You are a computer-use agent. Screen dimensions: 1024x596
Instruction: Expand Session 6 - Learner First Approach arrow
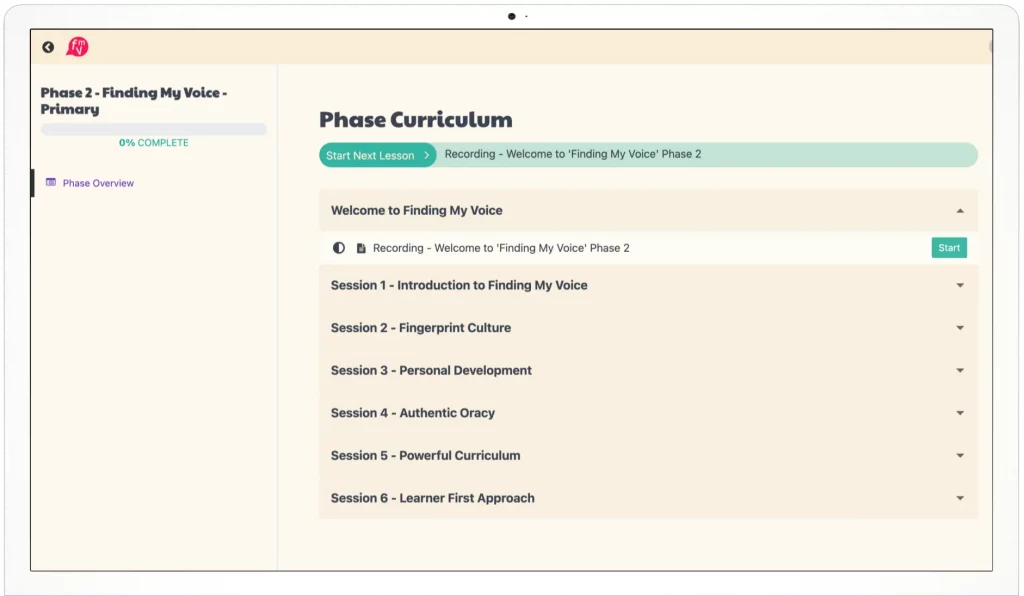(960, 498)
